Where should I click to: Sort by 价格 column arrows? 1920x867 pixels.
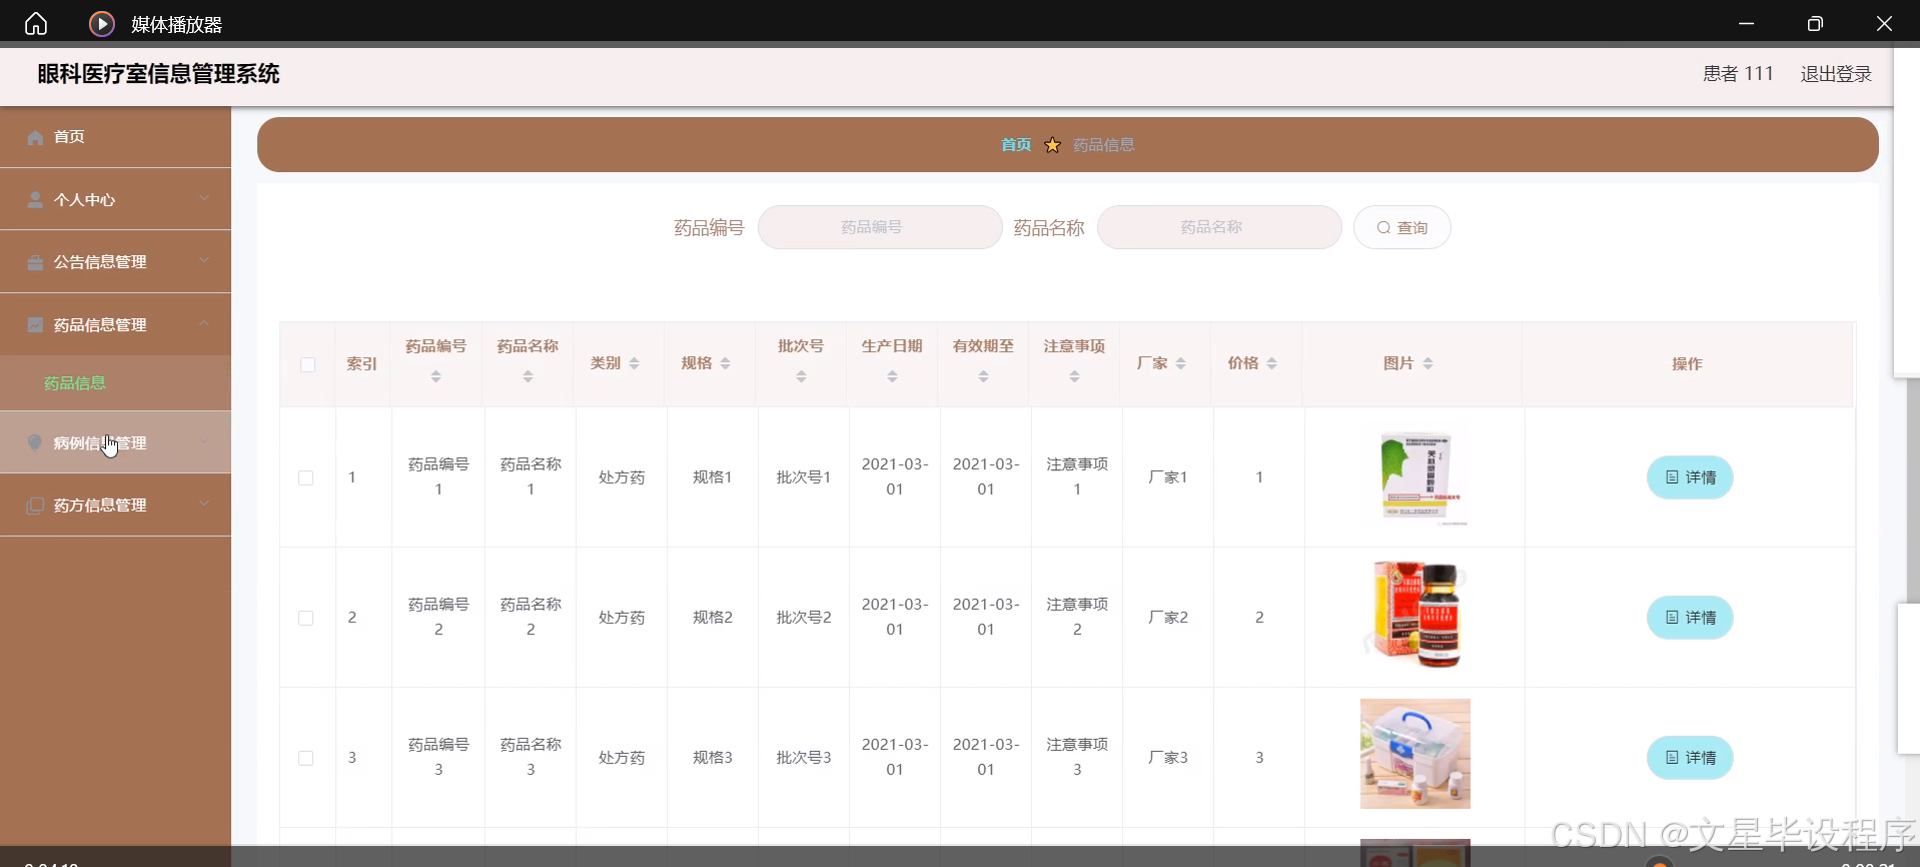pos(1272,363)
